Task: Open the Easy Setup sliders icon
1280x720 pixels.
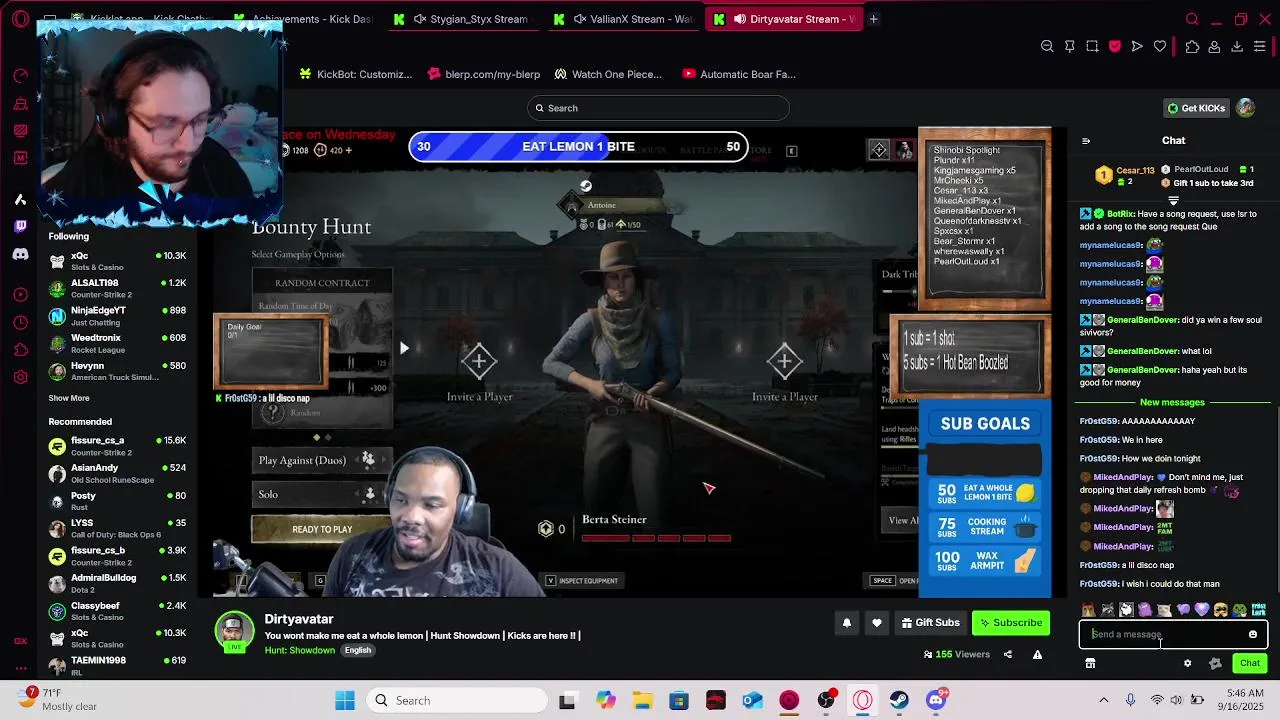Action: coord(1260,46)
